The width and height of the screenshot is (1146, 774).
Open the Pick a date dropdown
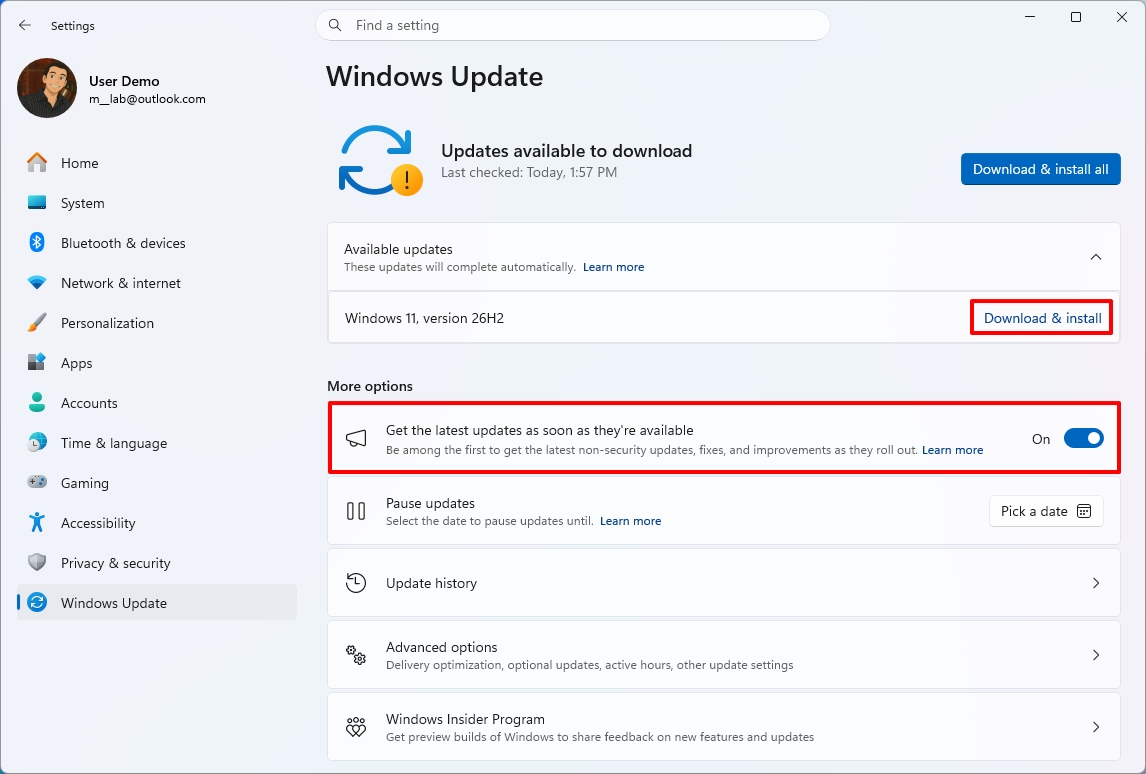1046,511
